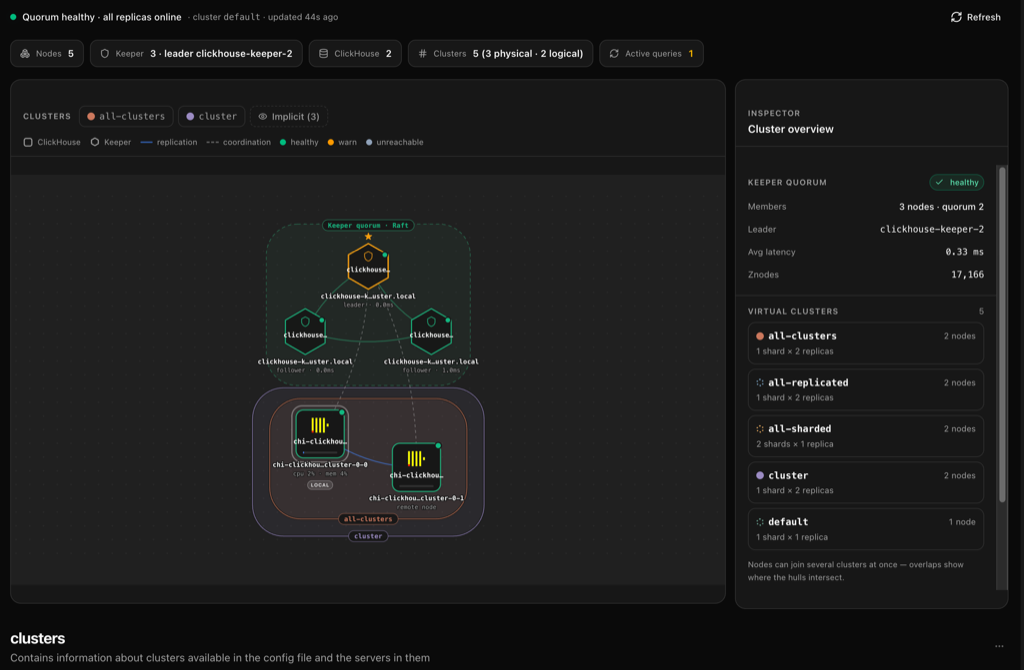This screenshot has height=670, width=1024.
Task: Select the leader keeper hexagon node
Action: pos(368,266)
